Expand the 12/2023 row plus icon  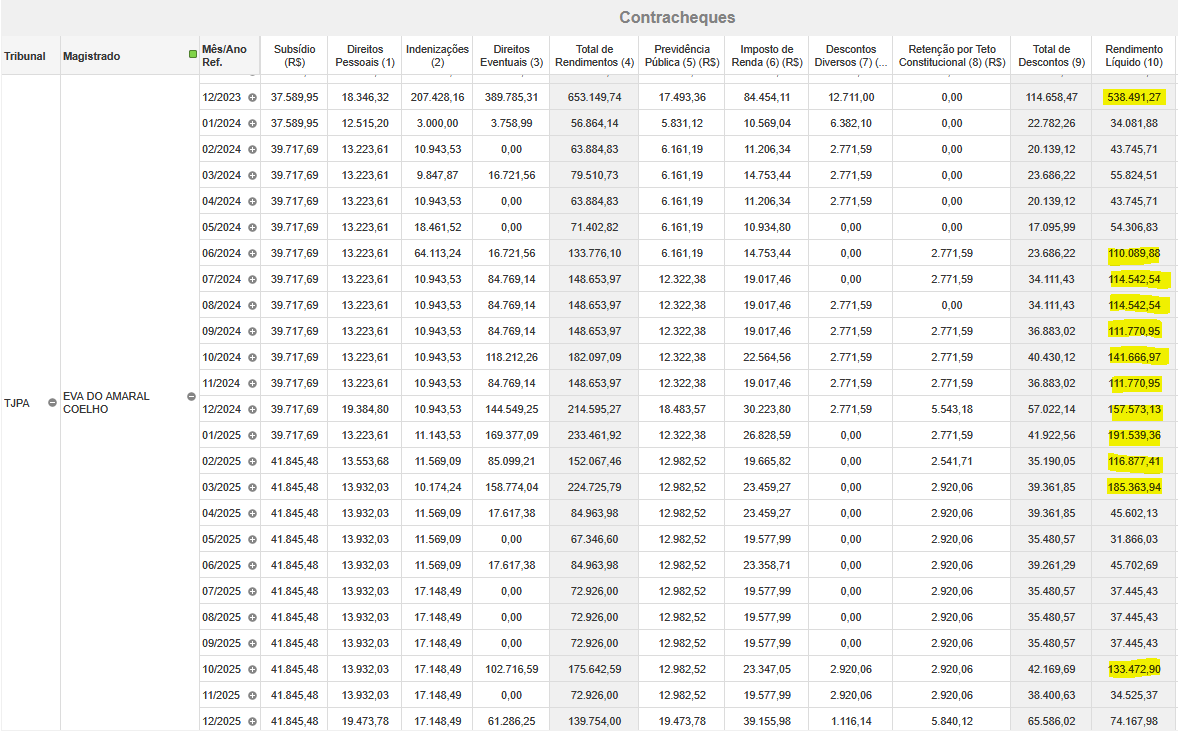click(x=252, y=98)
